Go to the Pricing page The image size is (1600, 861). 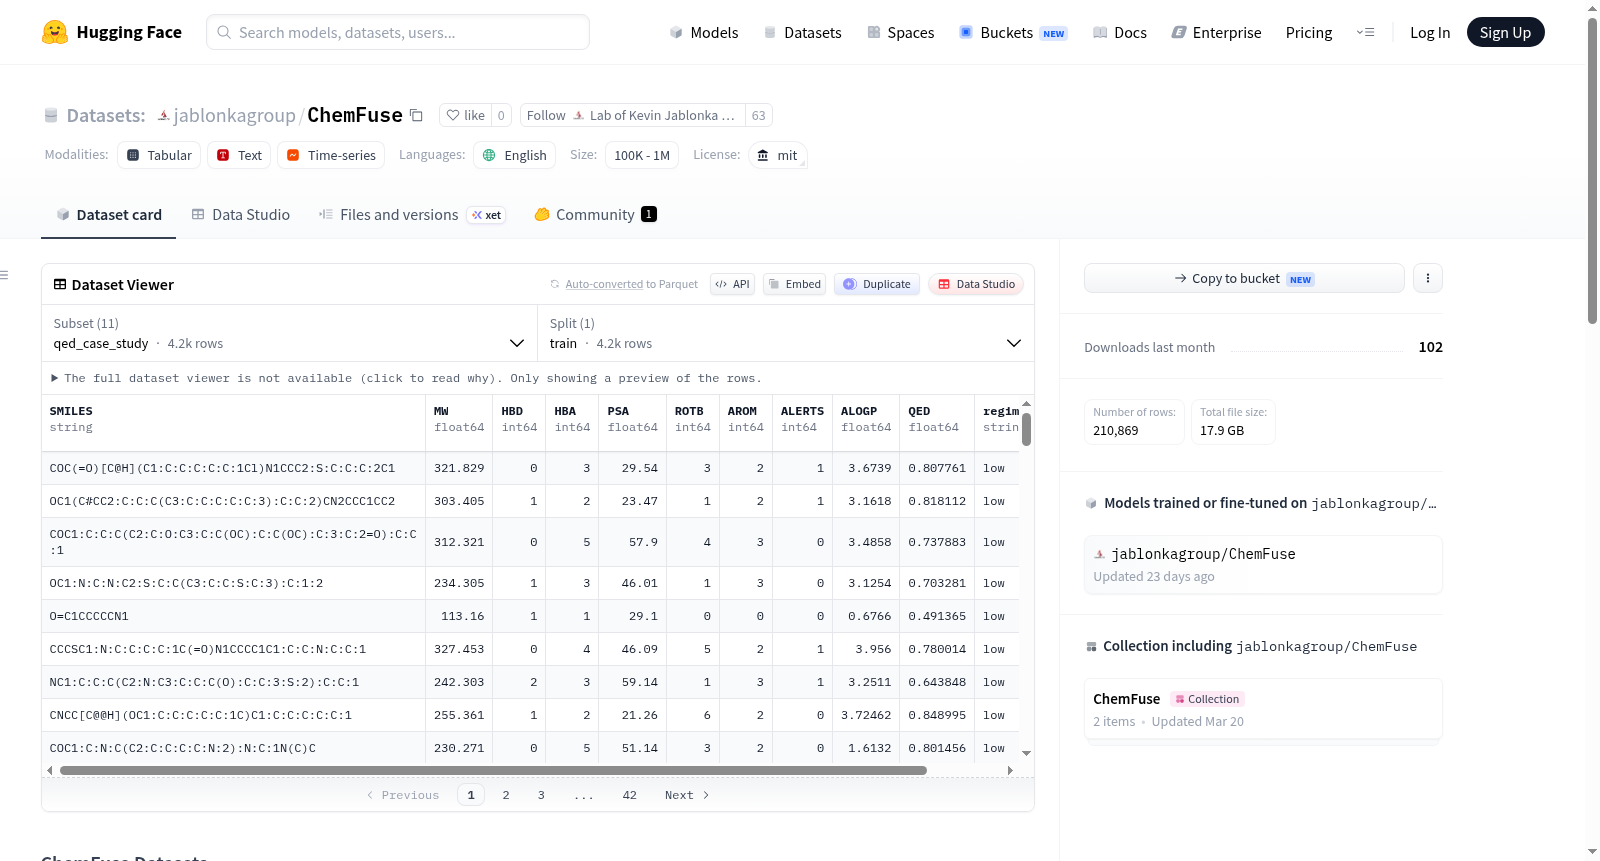coord(1309,32)
